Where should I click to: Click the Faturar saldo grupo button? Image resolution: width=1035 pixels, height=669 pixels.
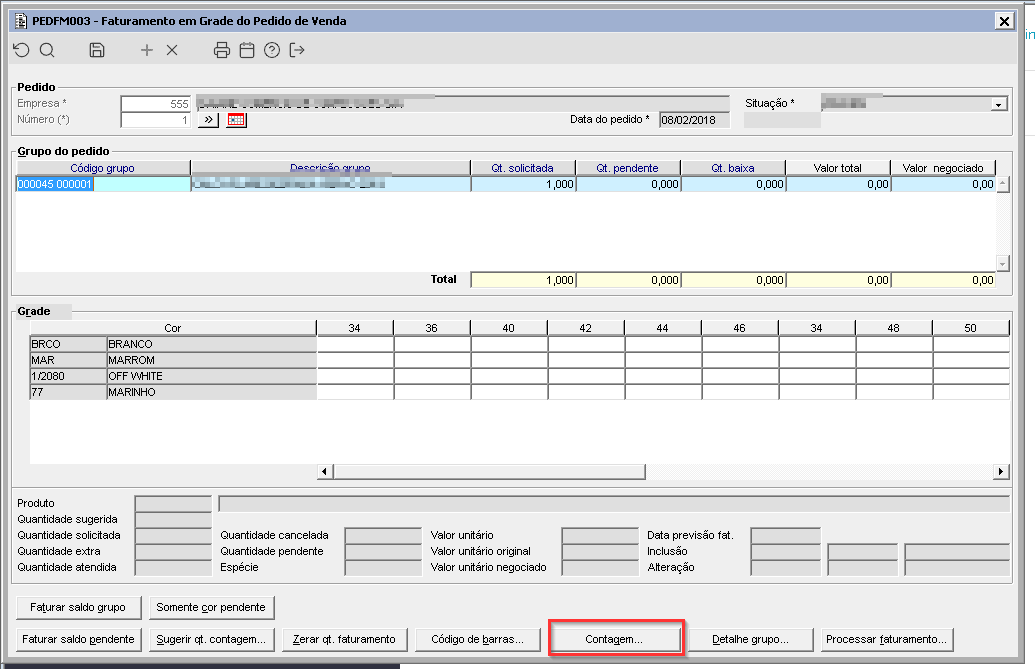coord(79,608)
